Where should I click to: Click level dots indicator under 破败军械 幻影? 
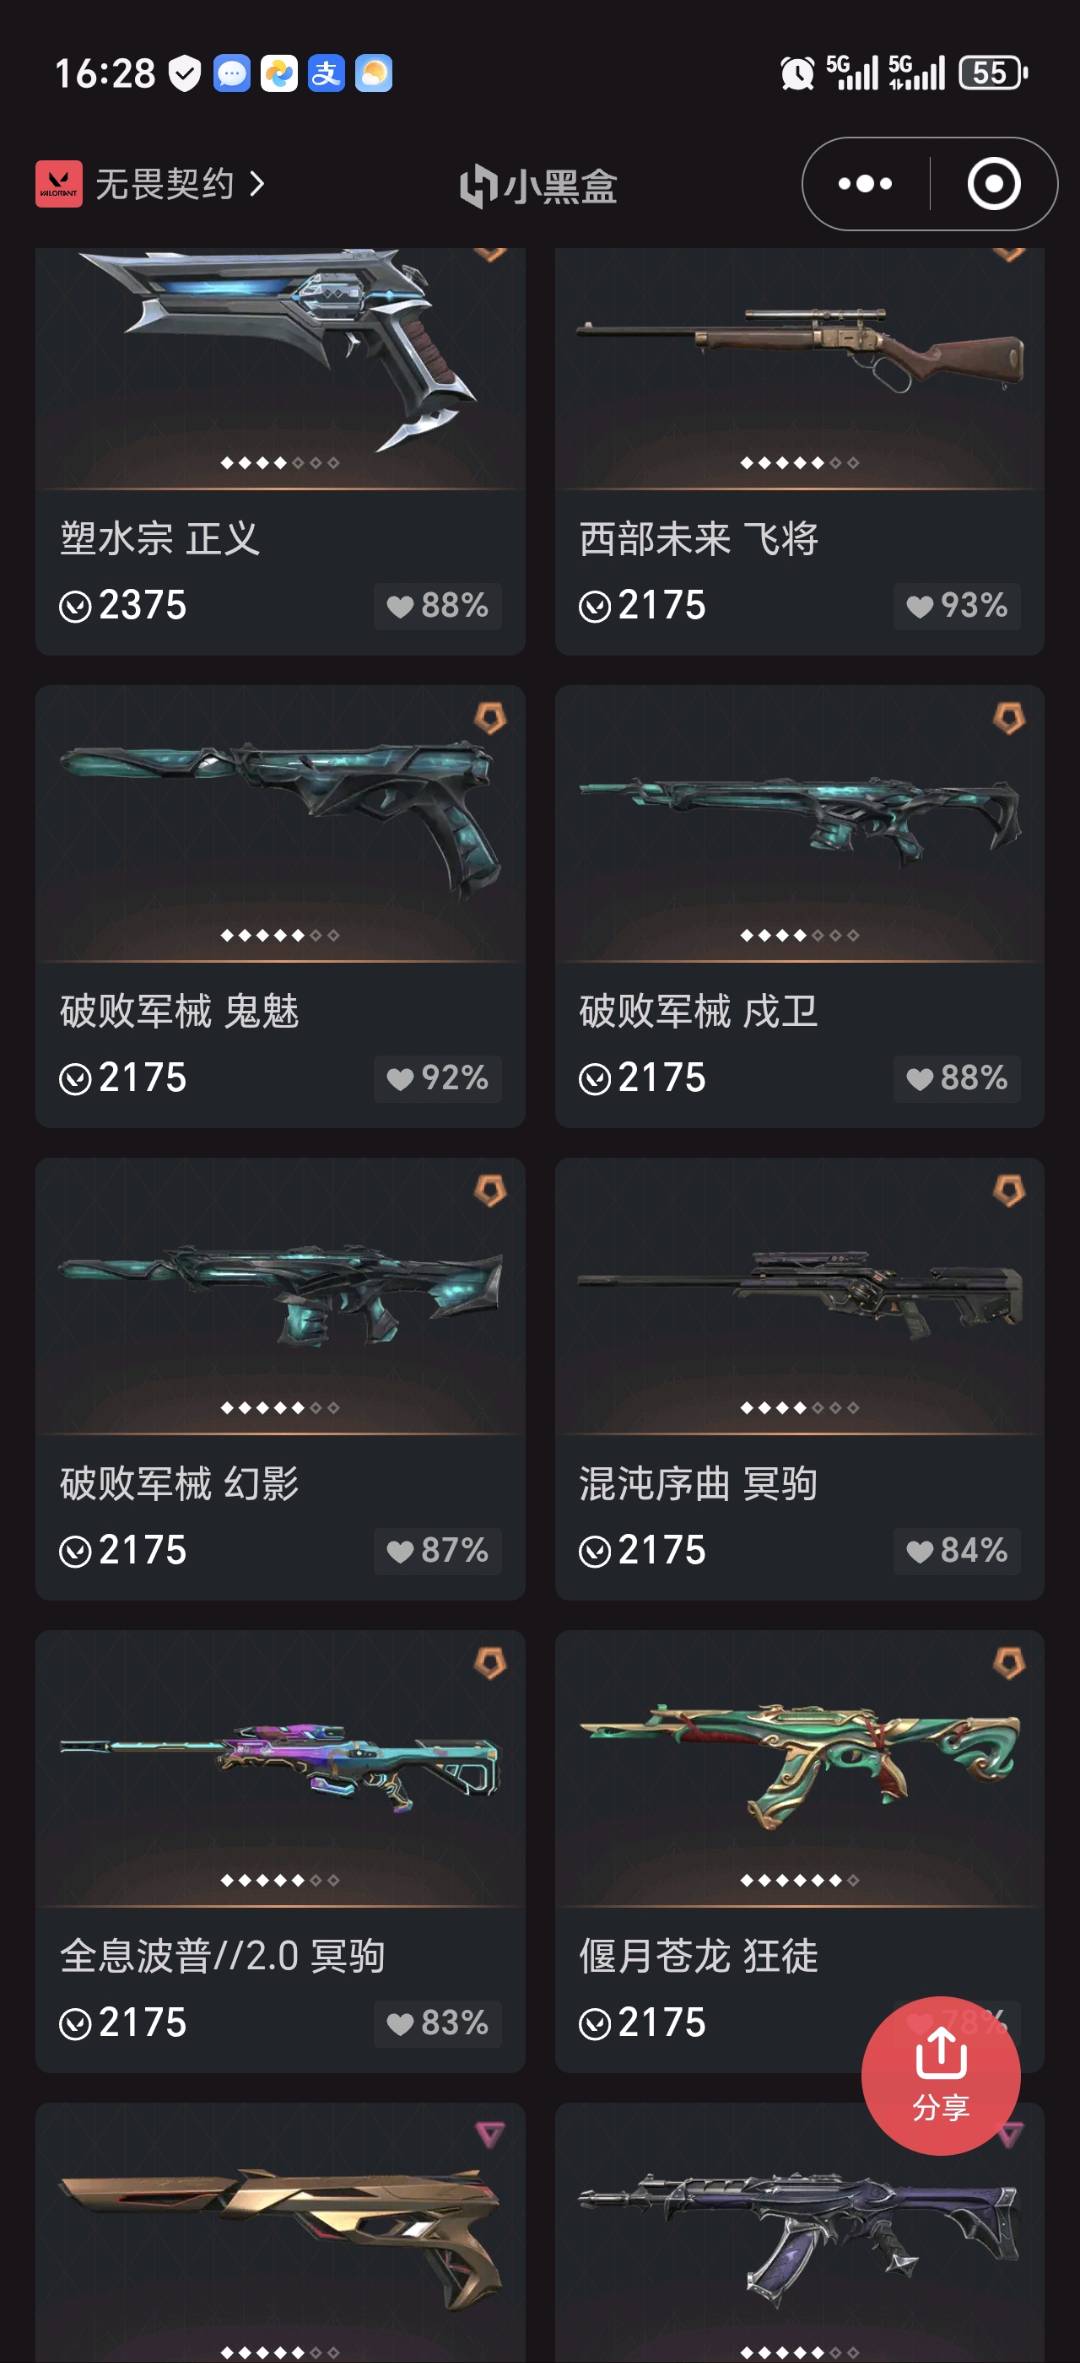coord(280,1408)
